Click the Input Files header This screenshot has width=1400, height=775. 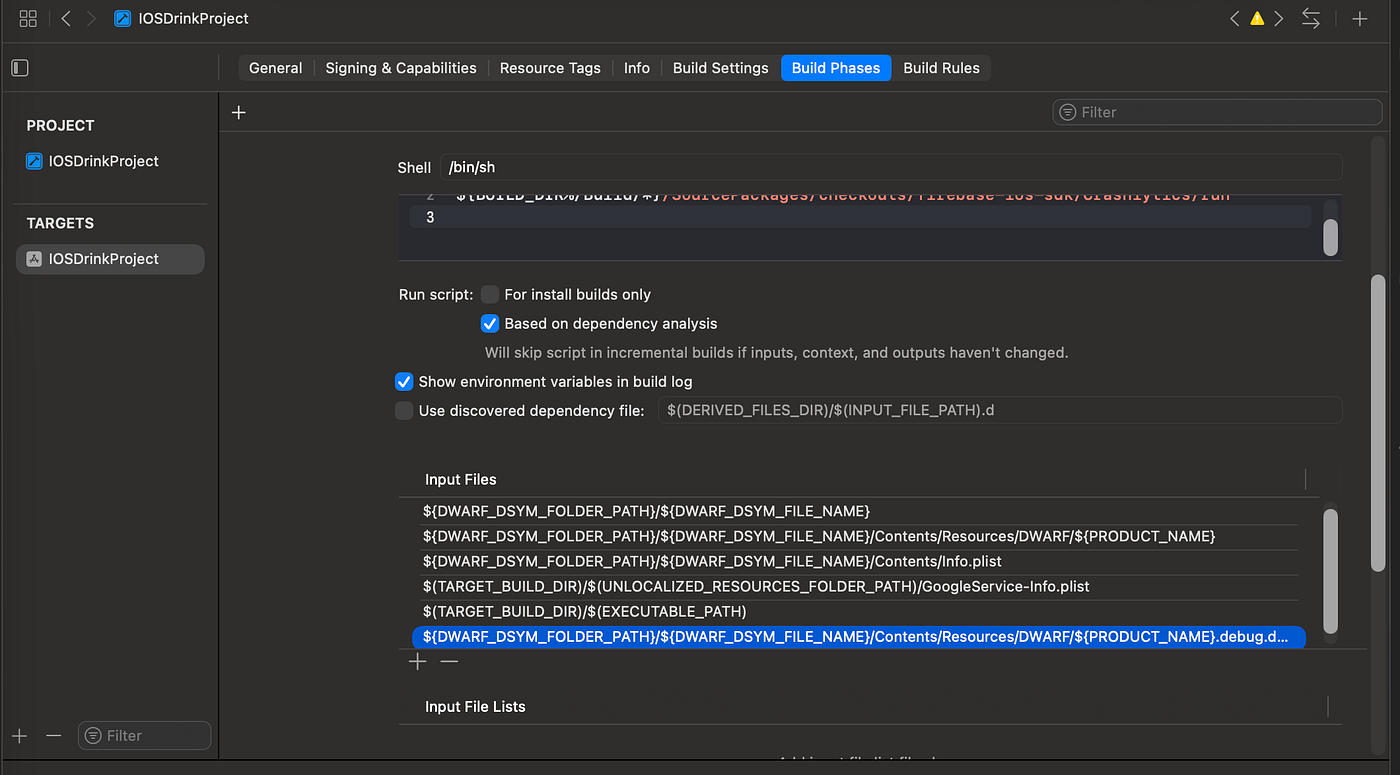coord(461,479)
